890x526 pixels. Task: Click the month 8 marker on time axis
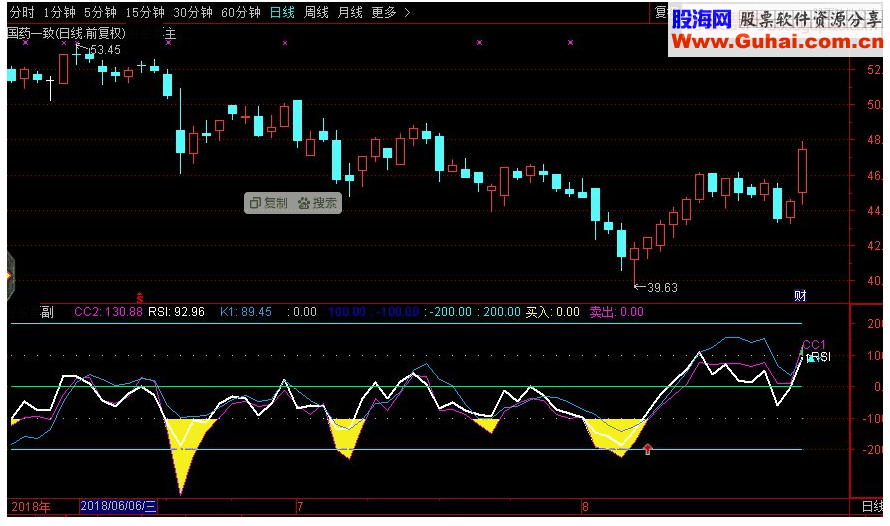[x=585, y=507]
